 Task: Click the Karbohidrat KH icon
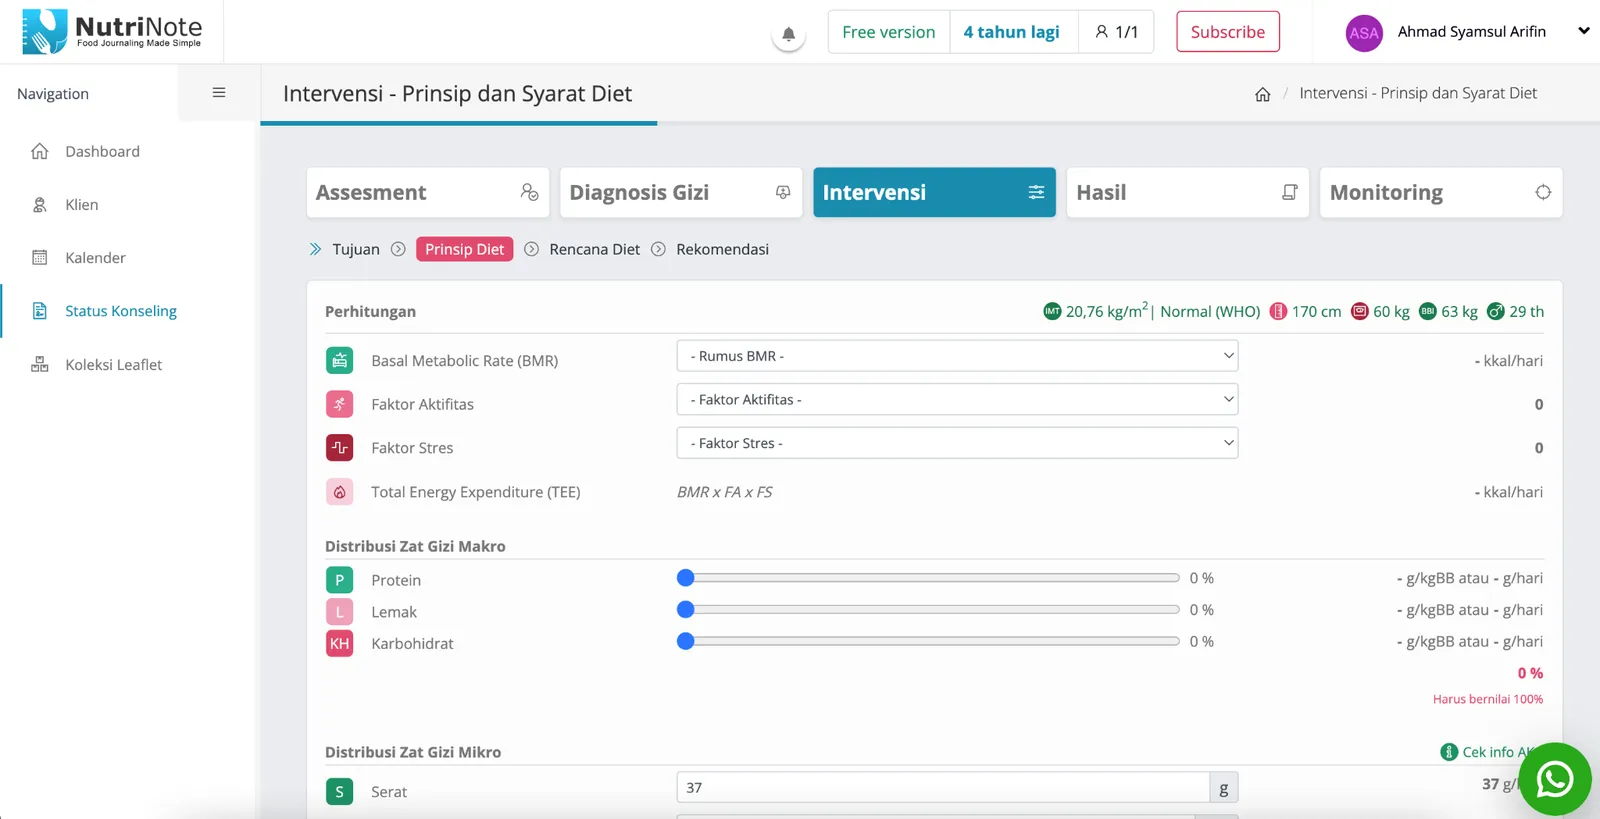click(340, 644)
